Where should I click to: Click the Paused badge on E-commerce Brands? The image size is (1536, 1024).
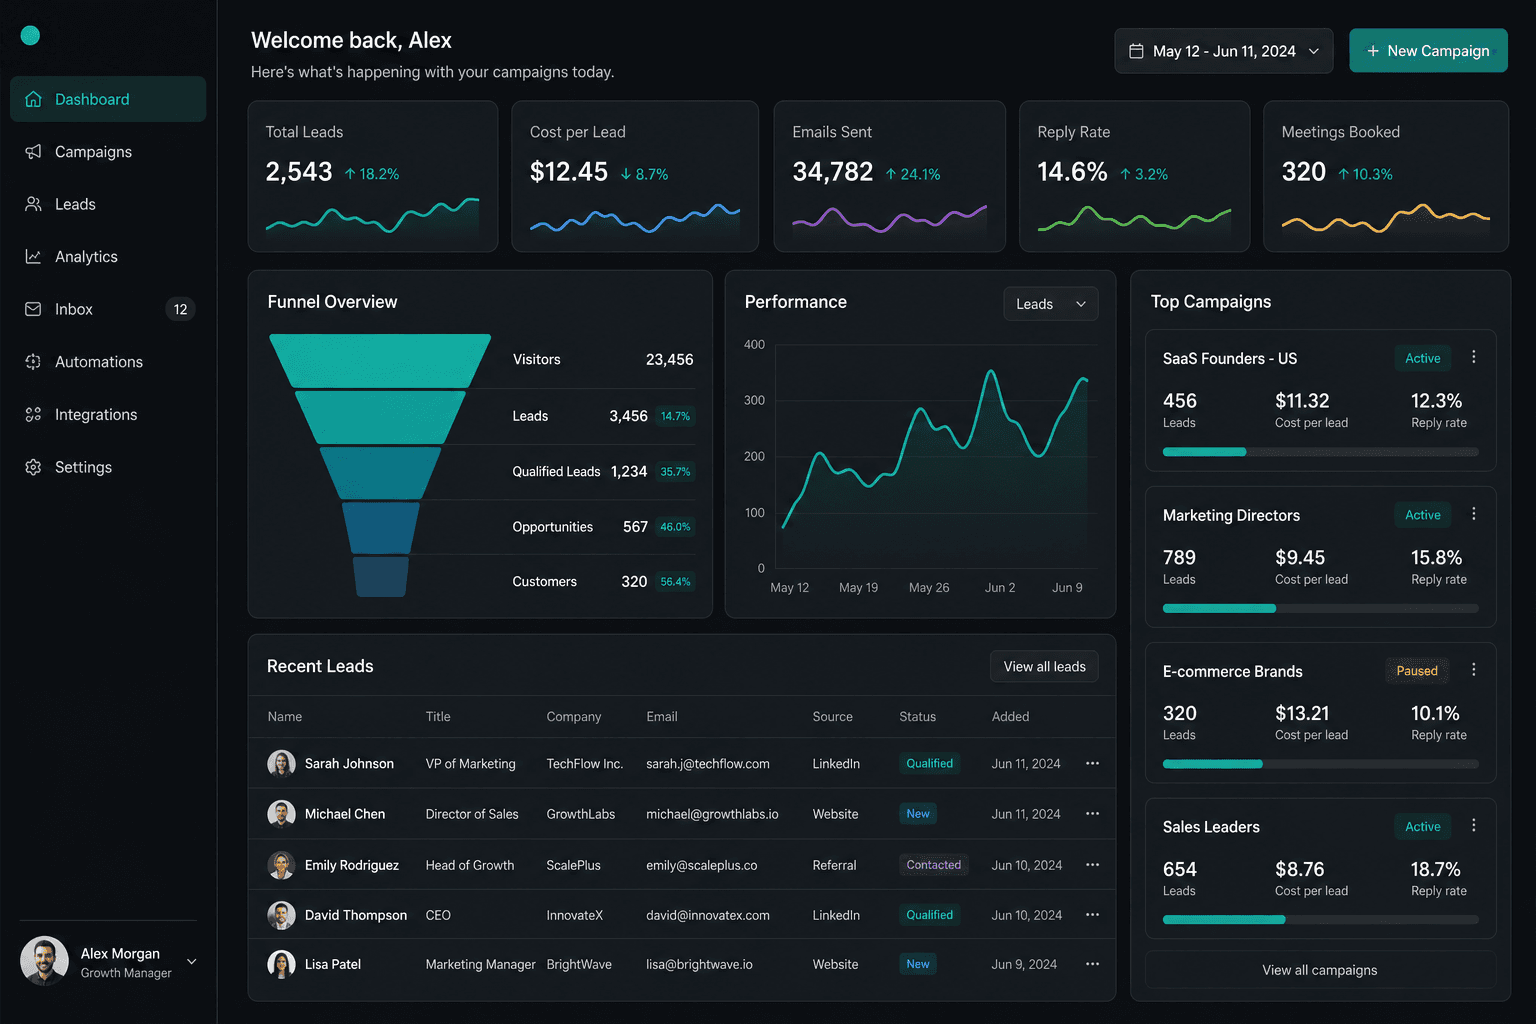[1417, 671]
